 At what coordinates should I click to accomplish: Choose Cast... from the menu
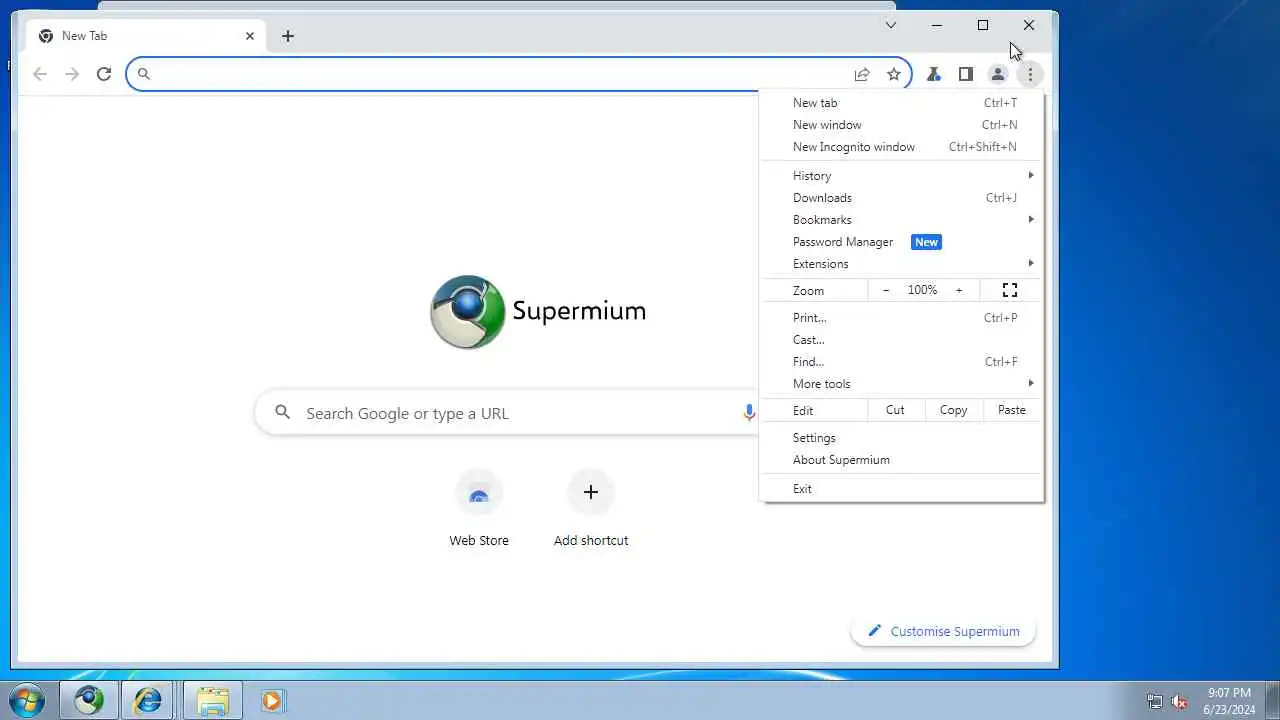(901, 340)
